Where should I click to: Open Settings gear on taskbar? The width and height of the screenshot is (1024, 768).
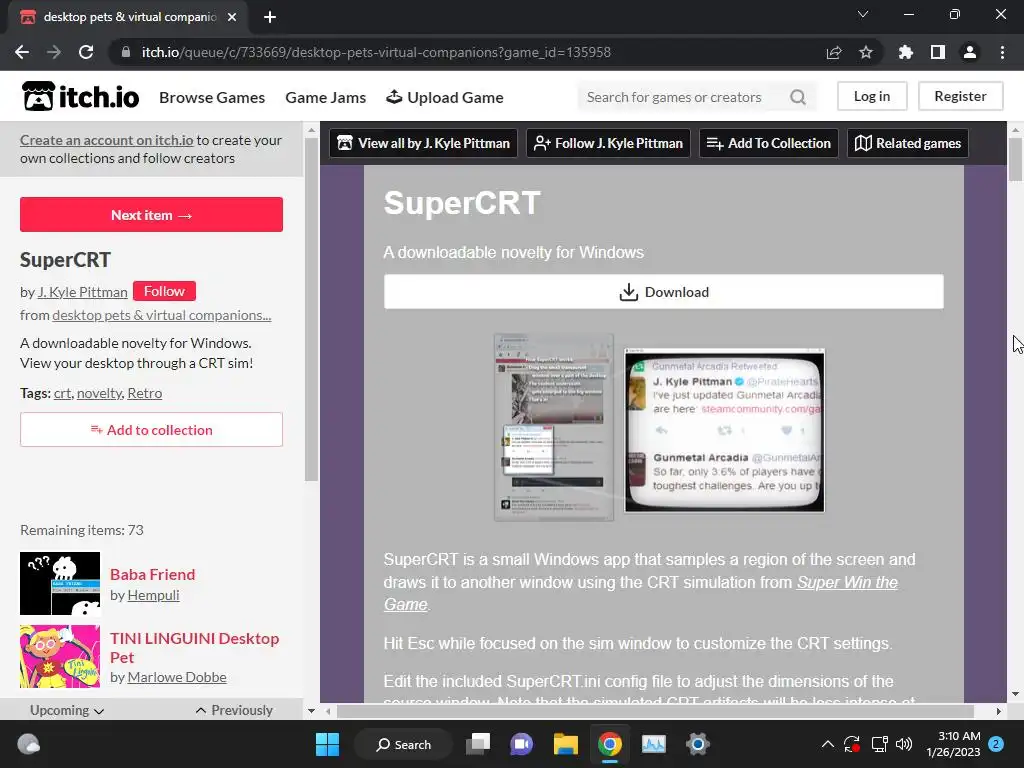tap(697, 744)
